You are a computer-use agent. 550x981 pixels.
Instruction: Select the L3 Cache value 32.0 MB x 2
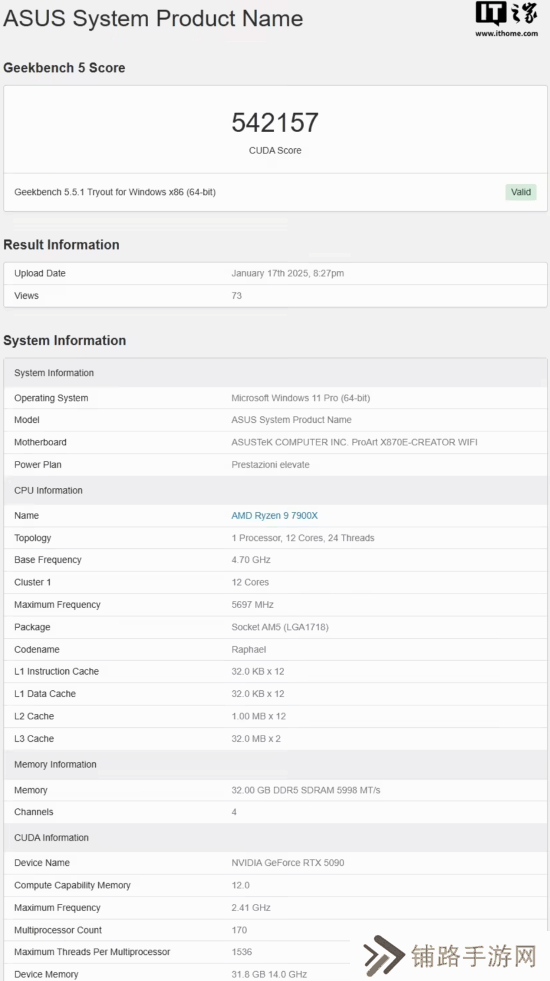point(256,739)
